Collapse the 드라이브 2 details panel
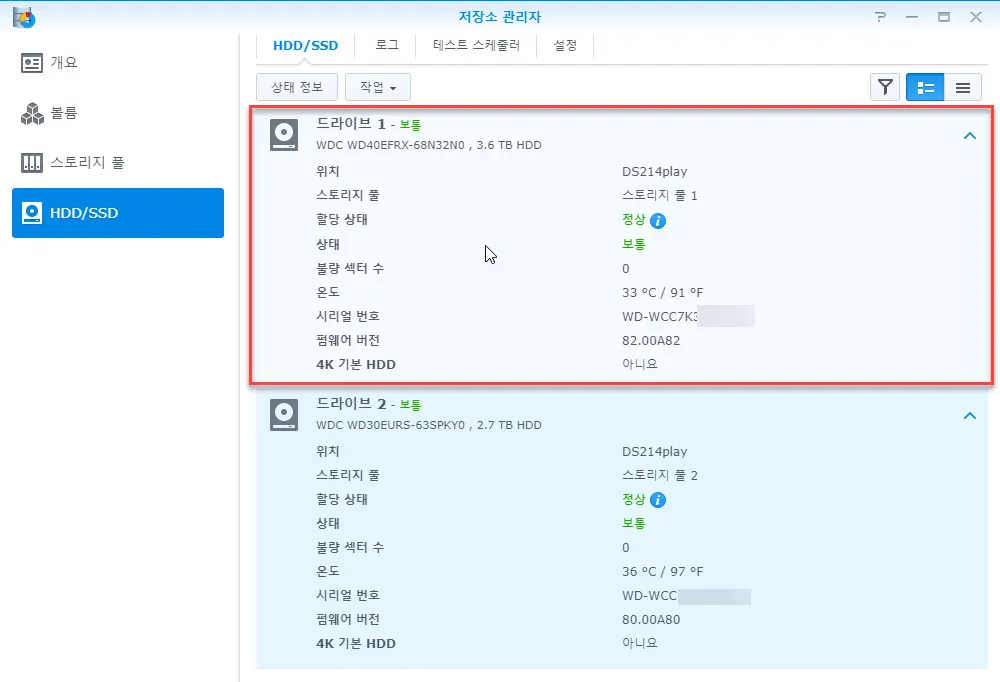 pos(968,415)
